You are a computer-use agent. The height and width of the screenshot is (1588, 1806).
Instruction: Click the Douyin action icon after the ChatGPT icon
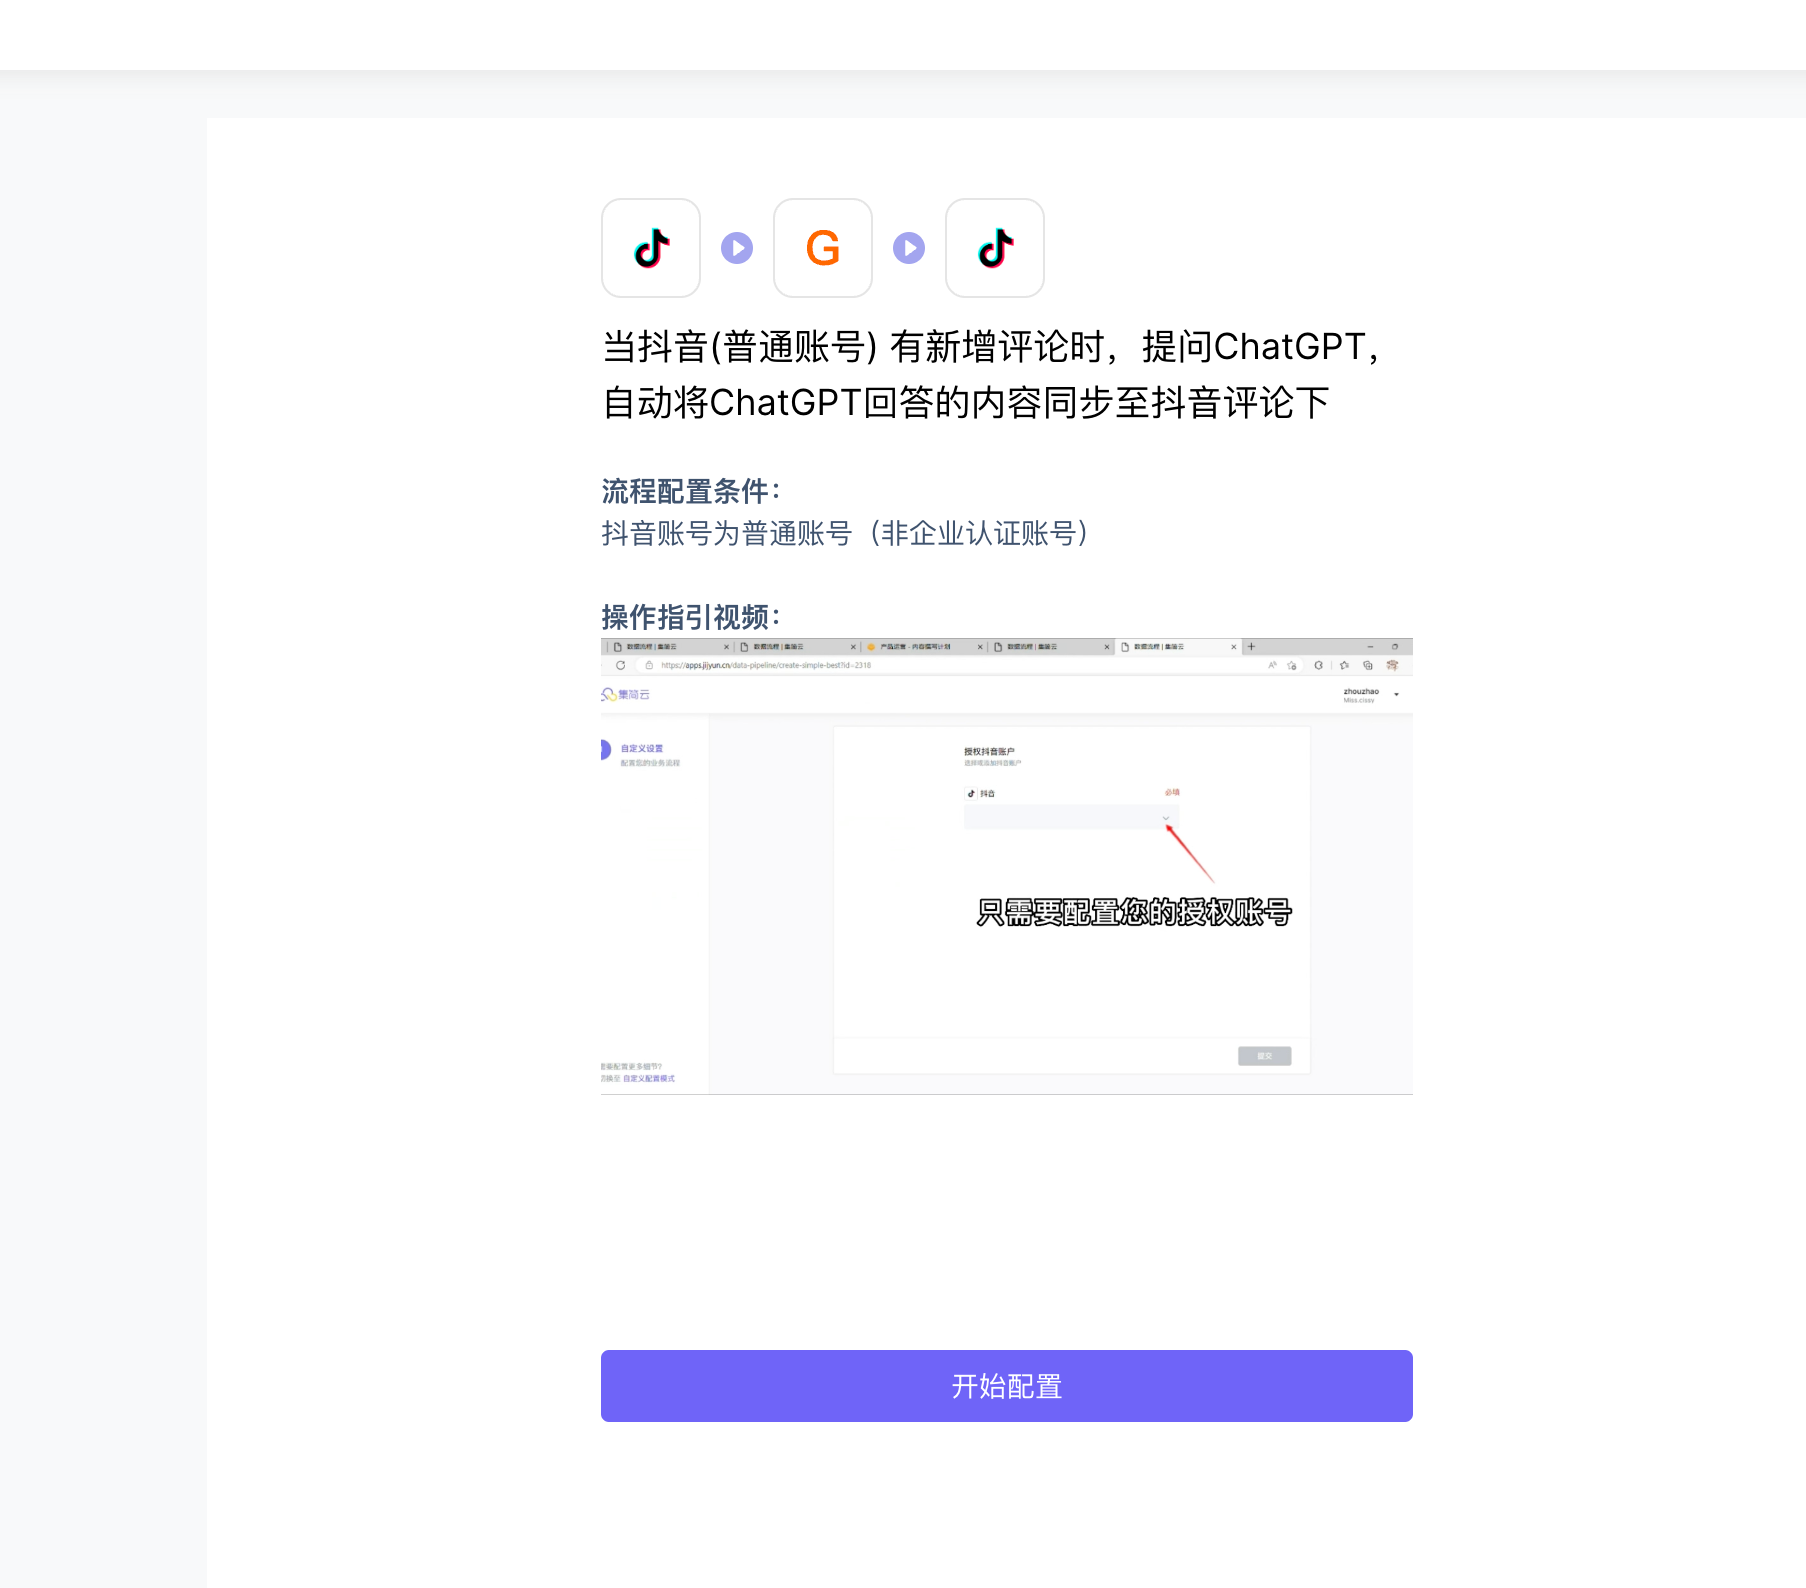[x=995, y=248]
